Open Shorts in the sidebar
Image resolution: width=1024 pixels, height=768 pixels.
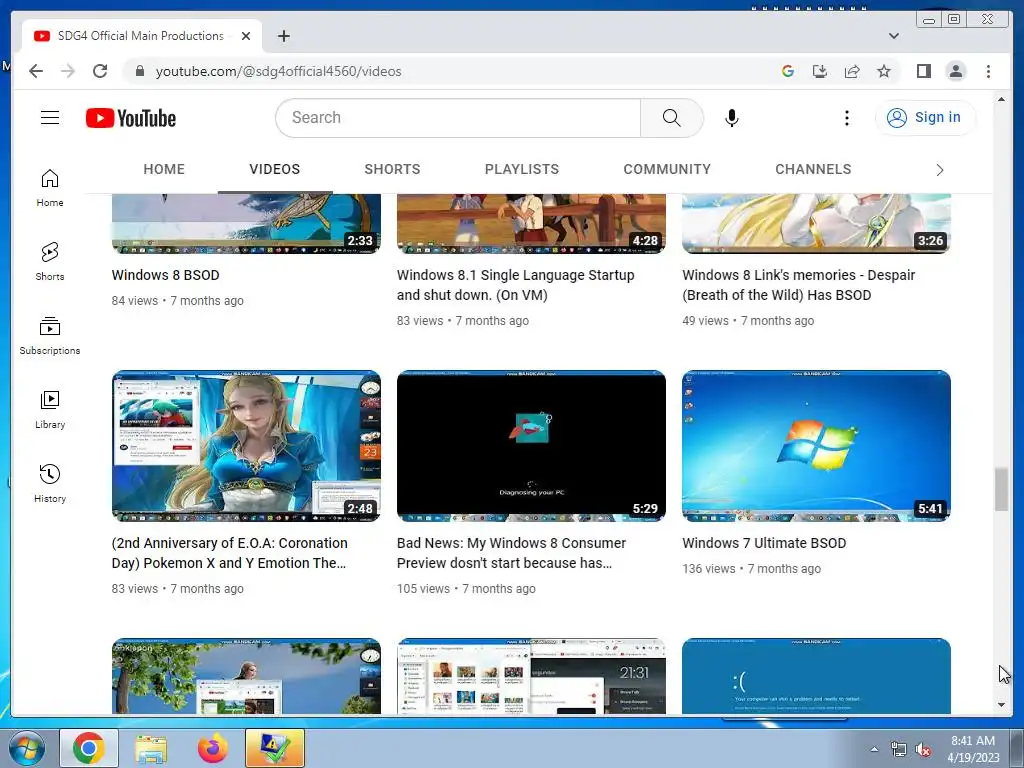pos(50,262)
